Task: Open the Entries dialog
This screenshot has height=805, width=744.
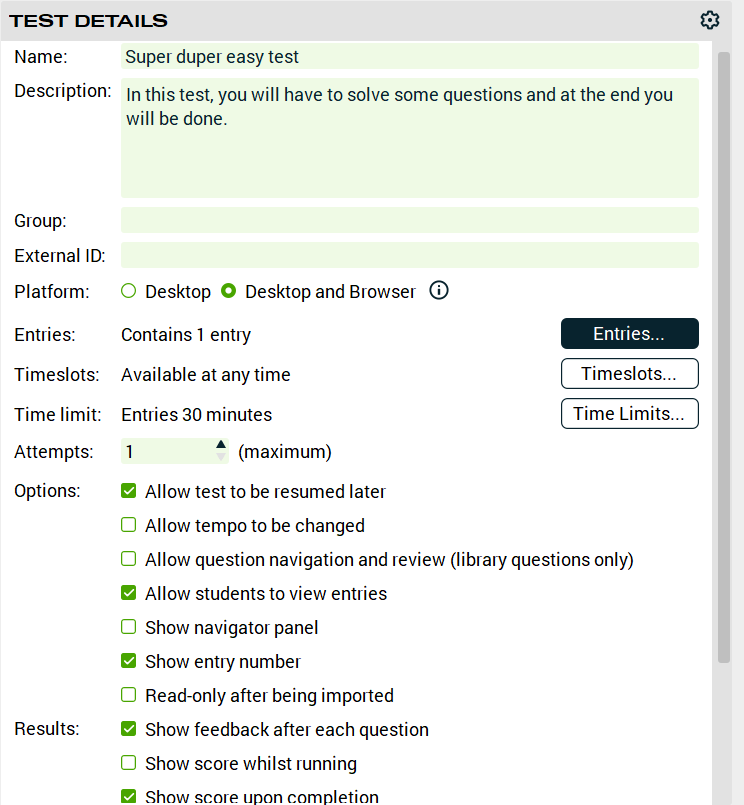Action: (629, 334)
